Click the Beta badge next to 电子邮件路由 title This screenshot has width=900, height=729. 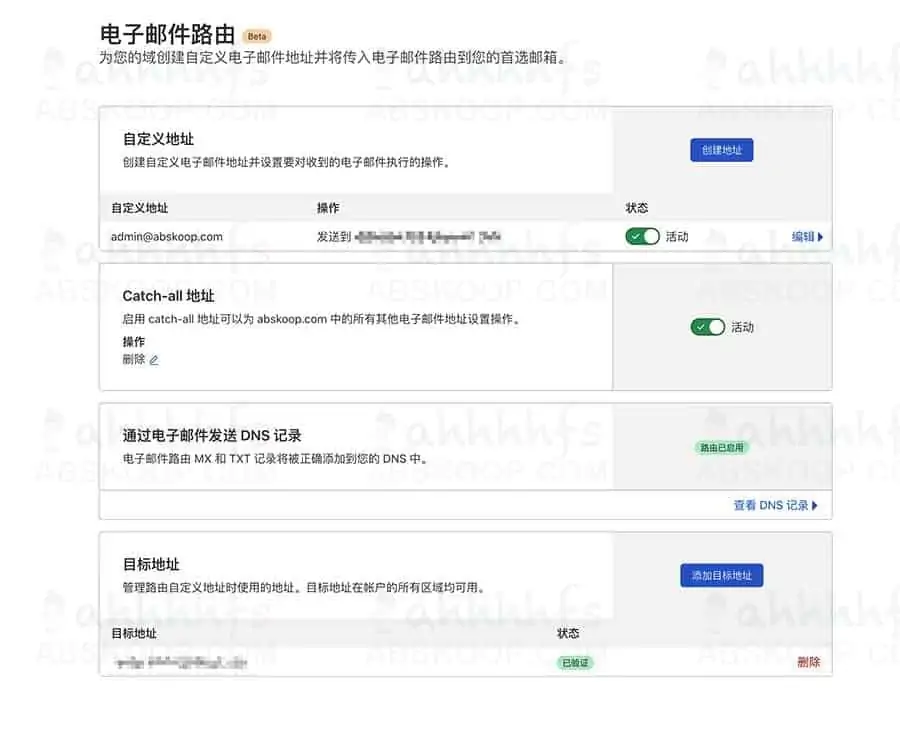click(x=256, y=35)
